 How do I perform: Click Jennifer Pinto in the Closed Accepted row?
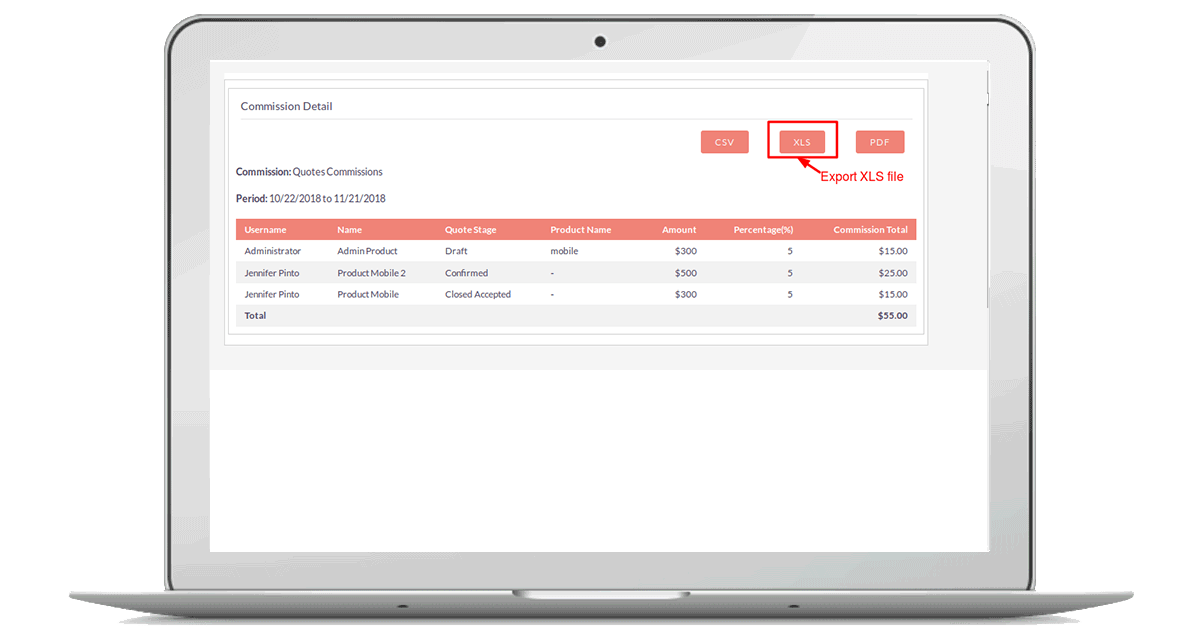[x=271, y=295]
